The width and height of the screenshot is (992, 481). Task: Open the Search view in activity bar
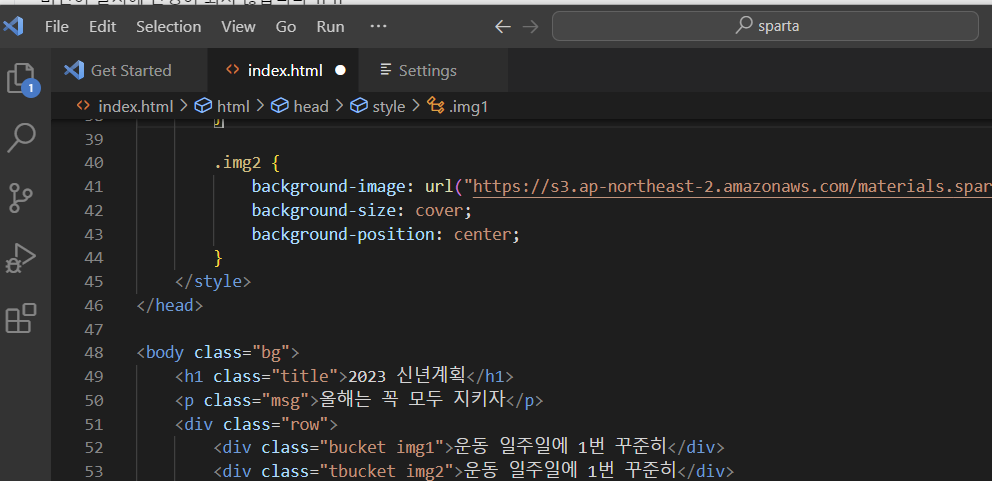(x=22, y=137)
